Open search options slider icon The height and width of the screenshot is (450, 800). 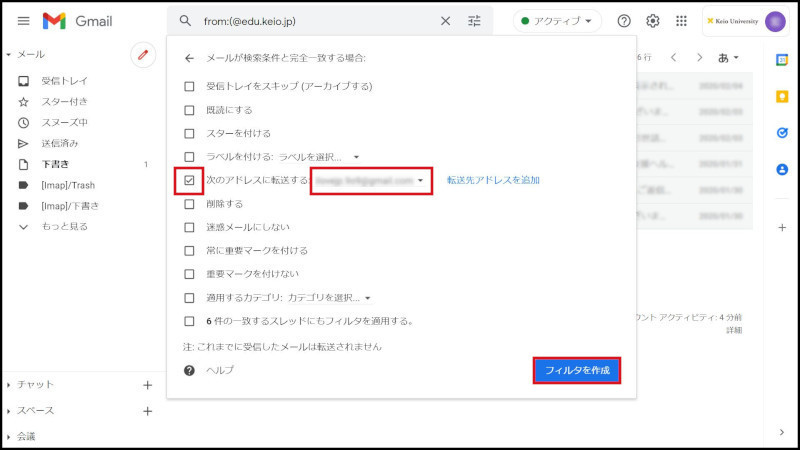point(474,21)
